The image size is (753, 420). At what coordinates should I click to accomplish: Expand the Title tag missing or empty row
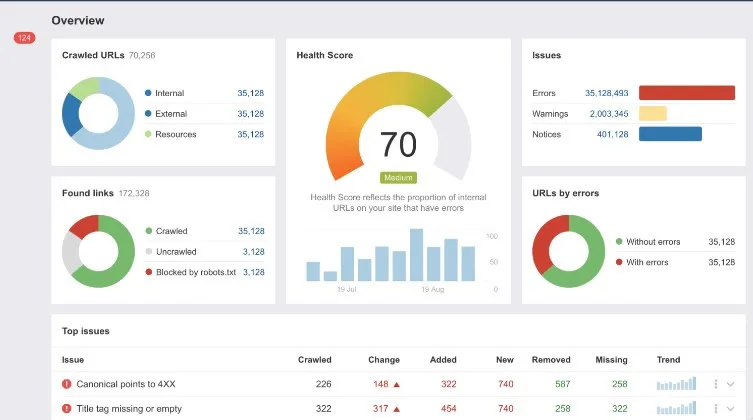click(x=730, y=408)
